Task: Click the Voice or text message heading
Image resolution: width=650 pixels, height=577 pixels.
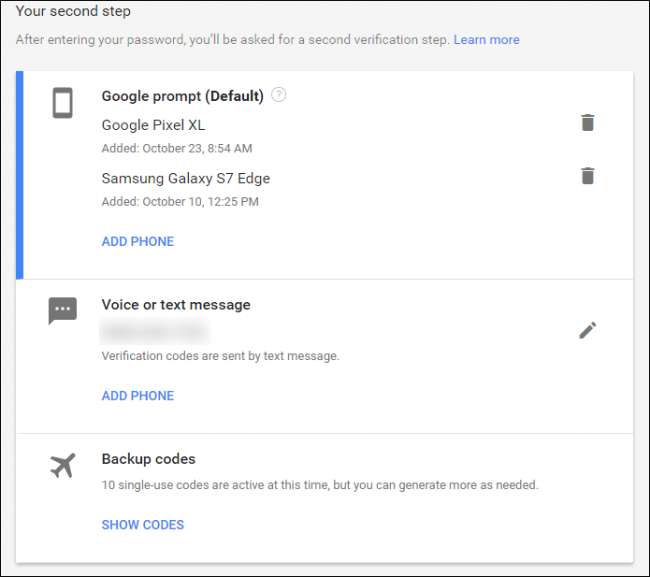Action: pos(176,305)
